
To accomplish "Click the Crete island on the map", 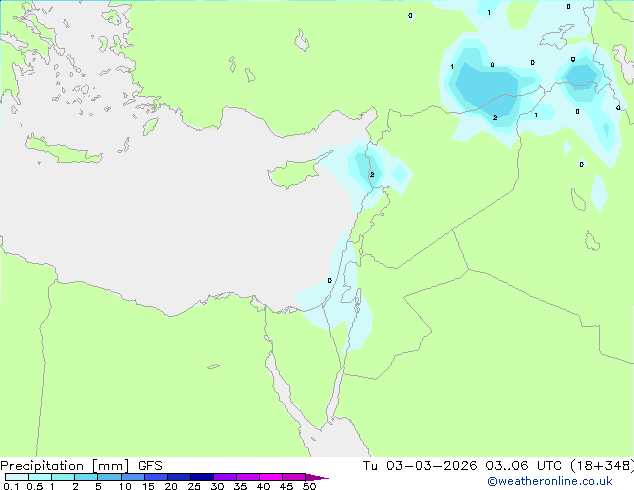I will coord(63,150).
